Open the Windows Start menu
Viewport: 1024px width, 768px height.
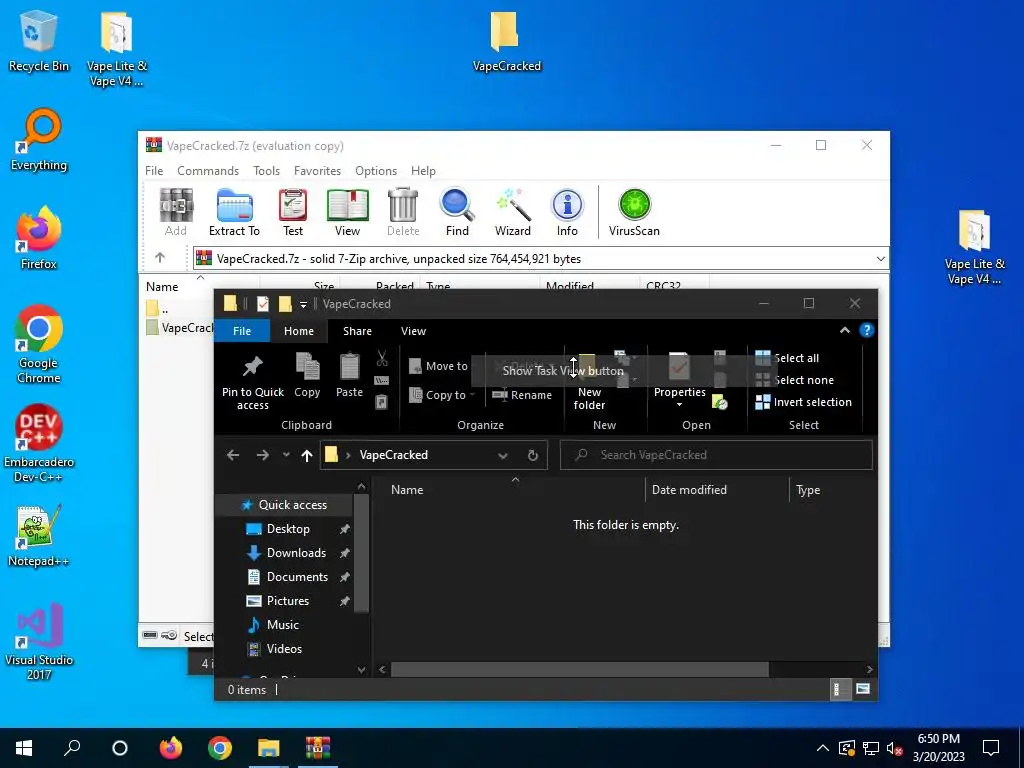(x=24, y=748)
